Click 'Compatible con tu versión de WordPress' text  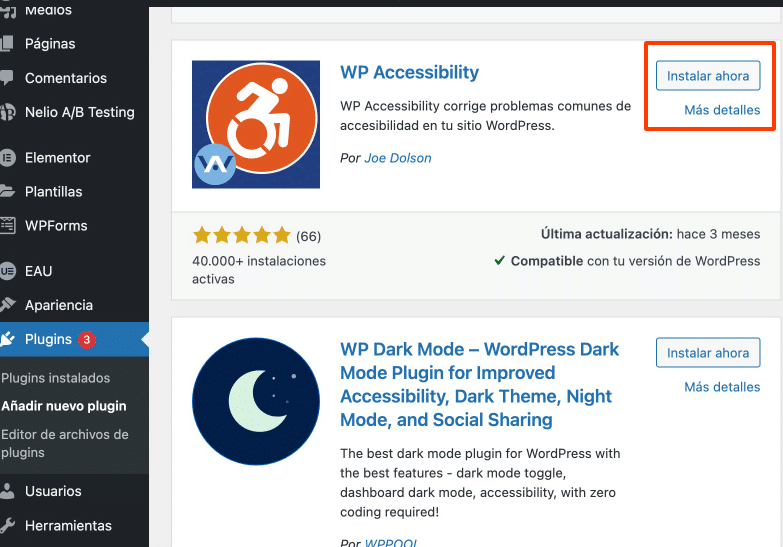635,261
